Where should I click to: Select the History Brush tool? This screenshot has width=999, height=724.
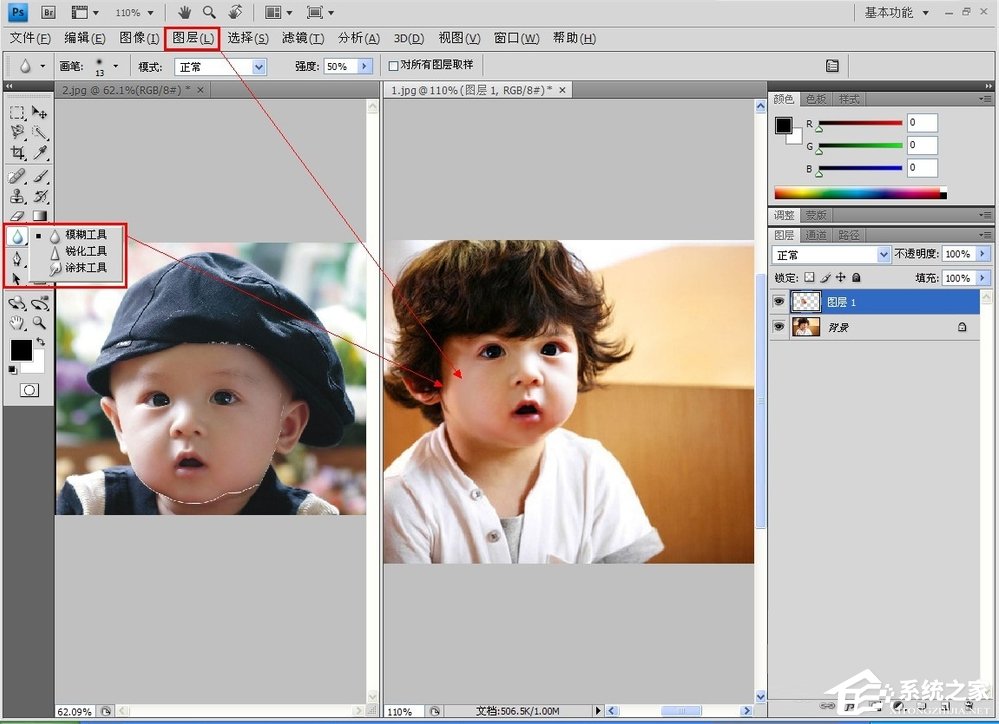[40, 196]
